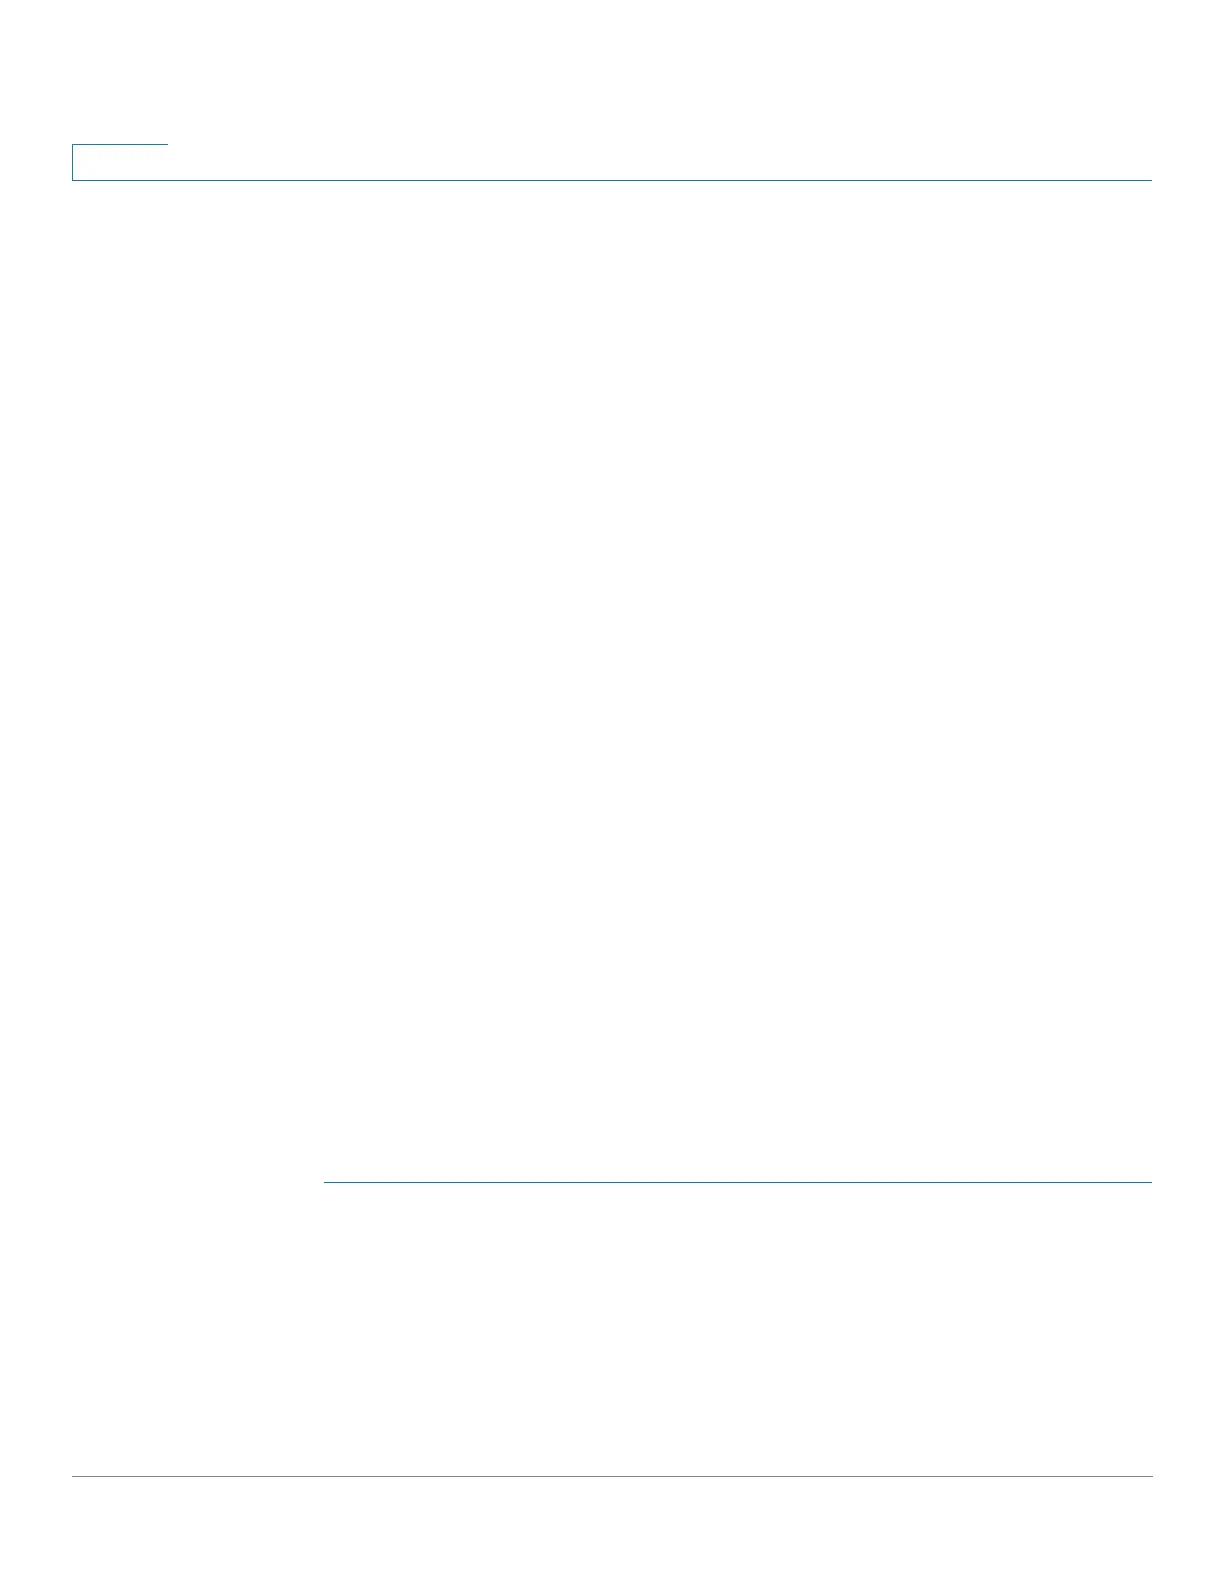Screen dimensions: 1224x1584
Task: Click the blue section divider line
Action: [738, 1182]
